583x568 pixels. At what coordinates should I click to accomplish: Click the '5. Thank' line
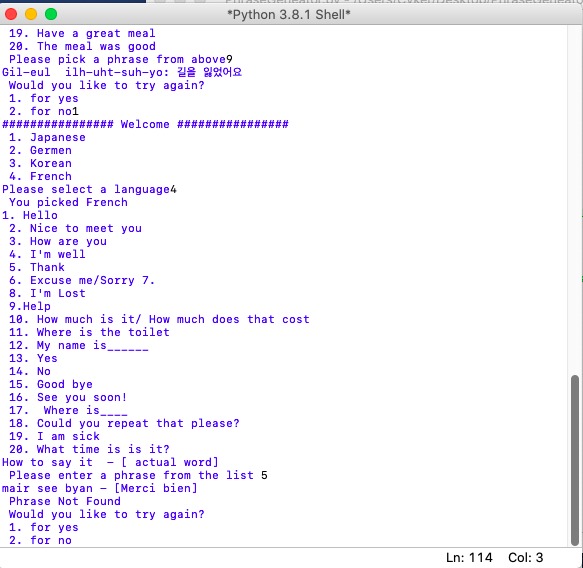[37, 267]
